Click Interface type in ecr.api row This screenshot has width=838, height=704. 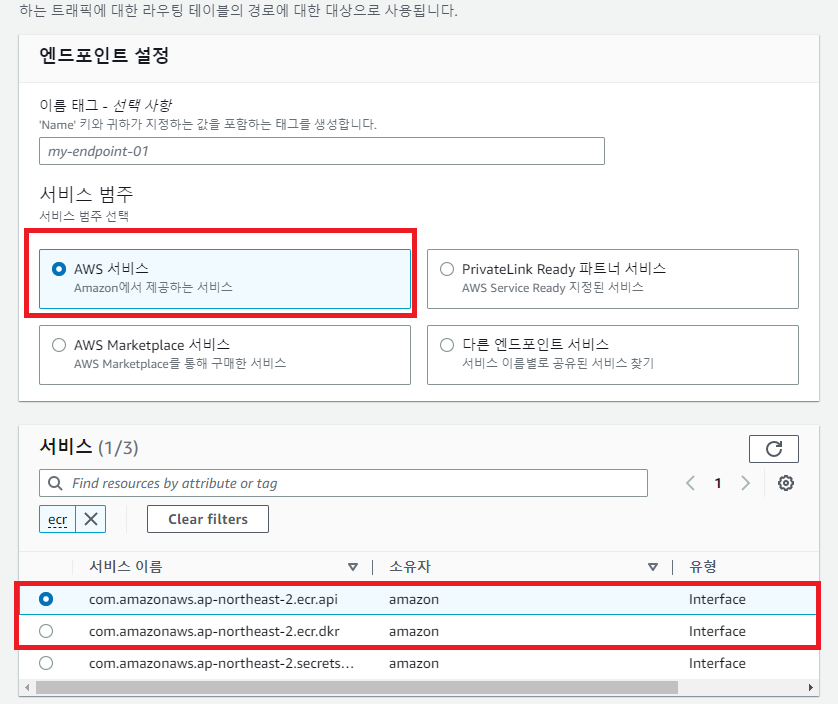717,599
